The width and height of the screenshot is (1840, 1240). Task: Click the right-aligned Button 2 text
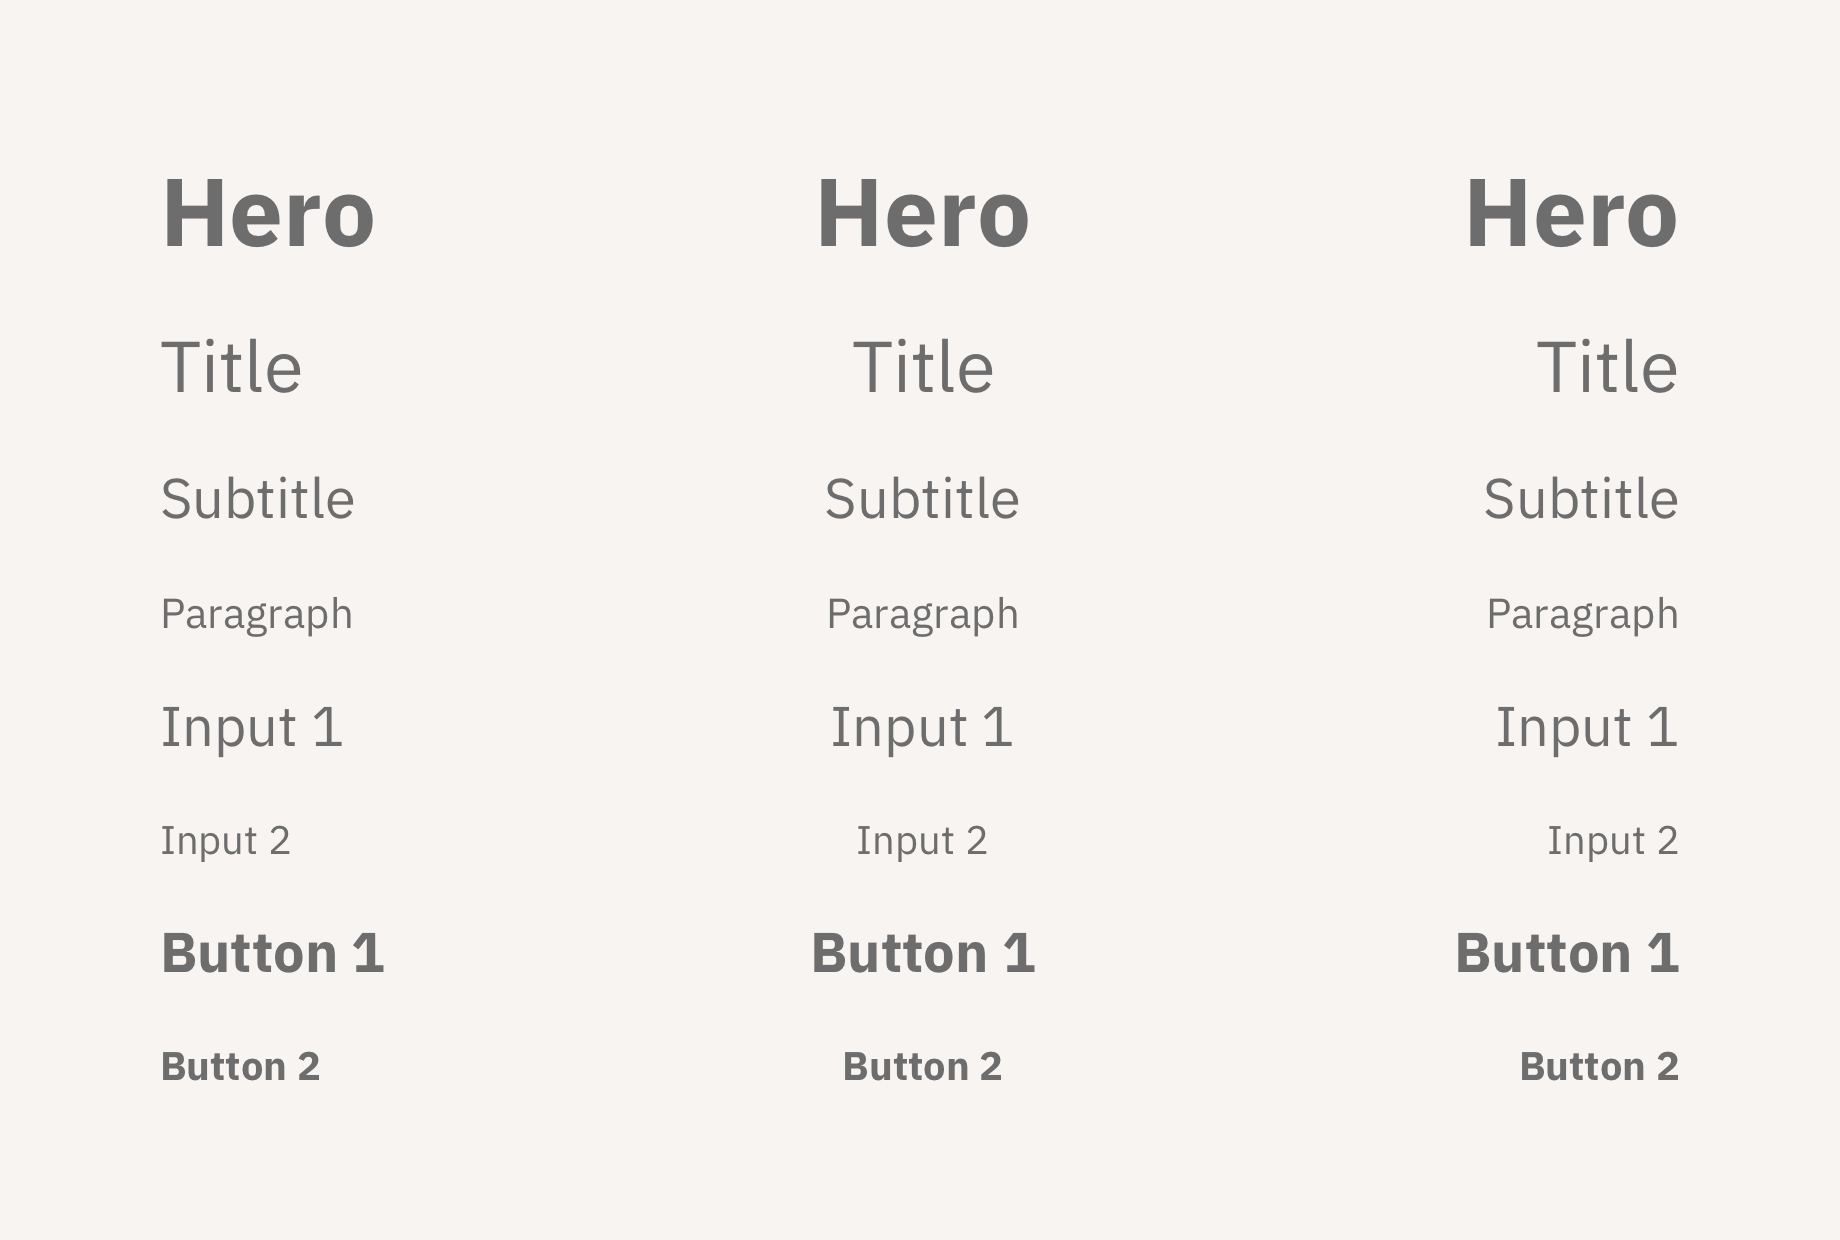(x=1599, y=1067)
